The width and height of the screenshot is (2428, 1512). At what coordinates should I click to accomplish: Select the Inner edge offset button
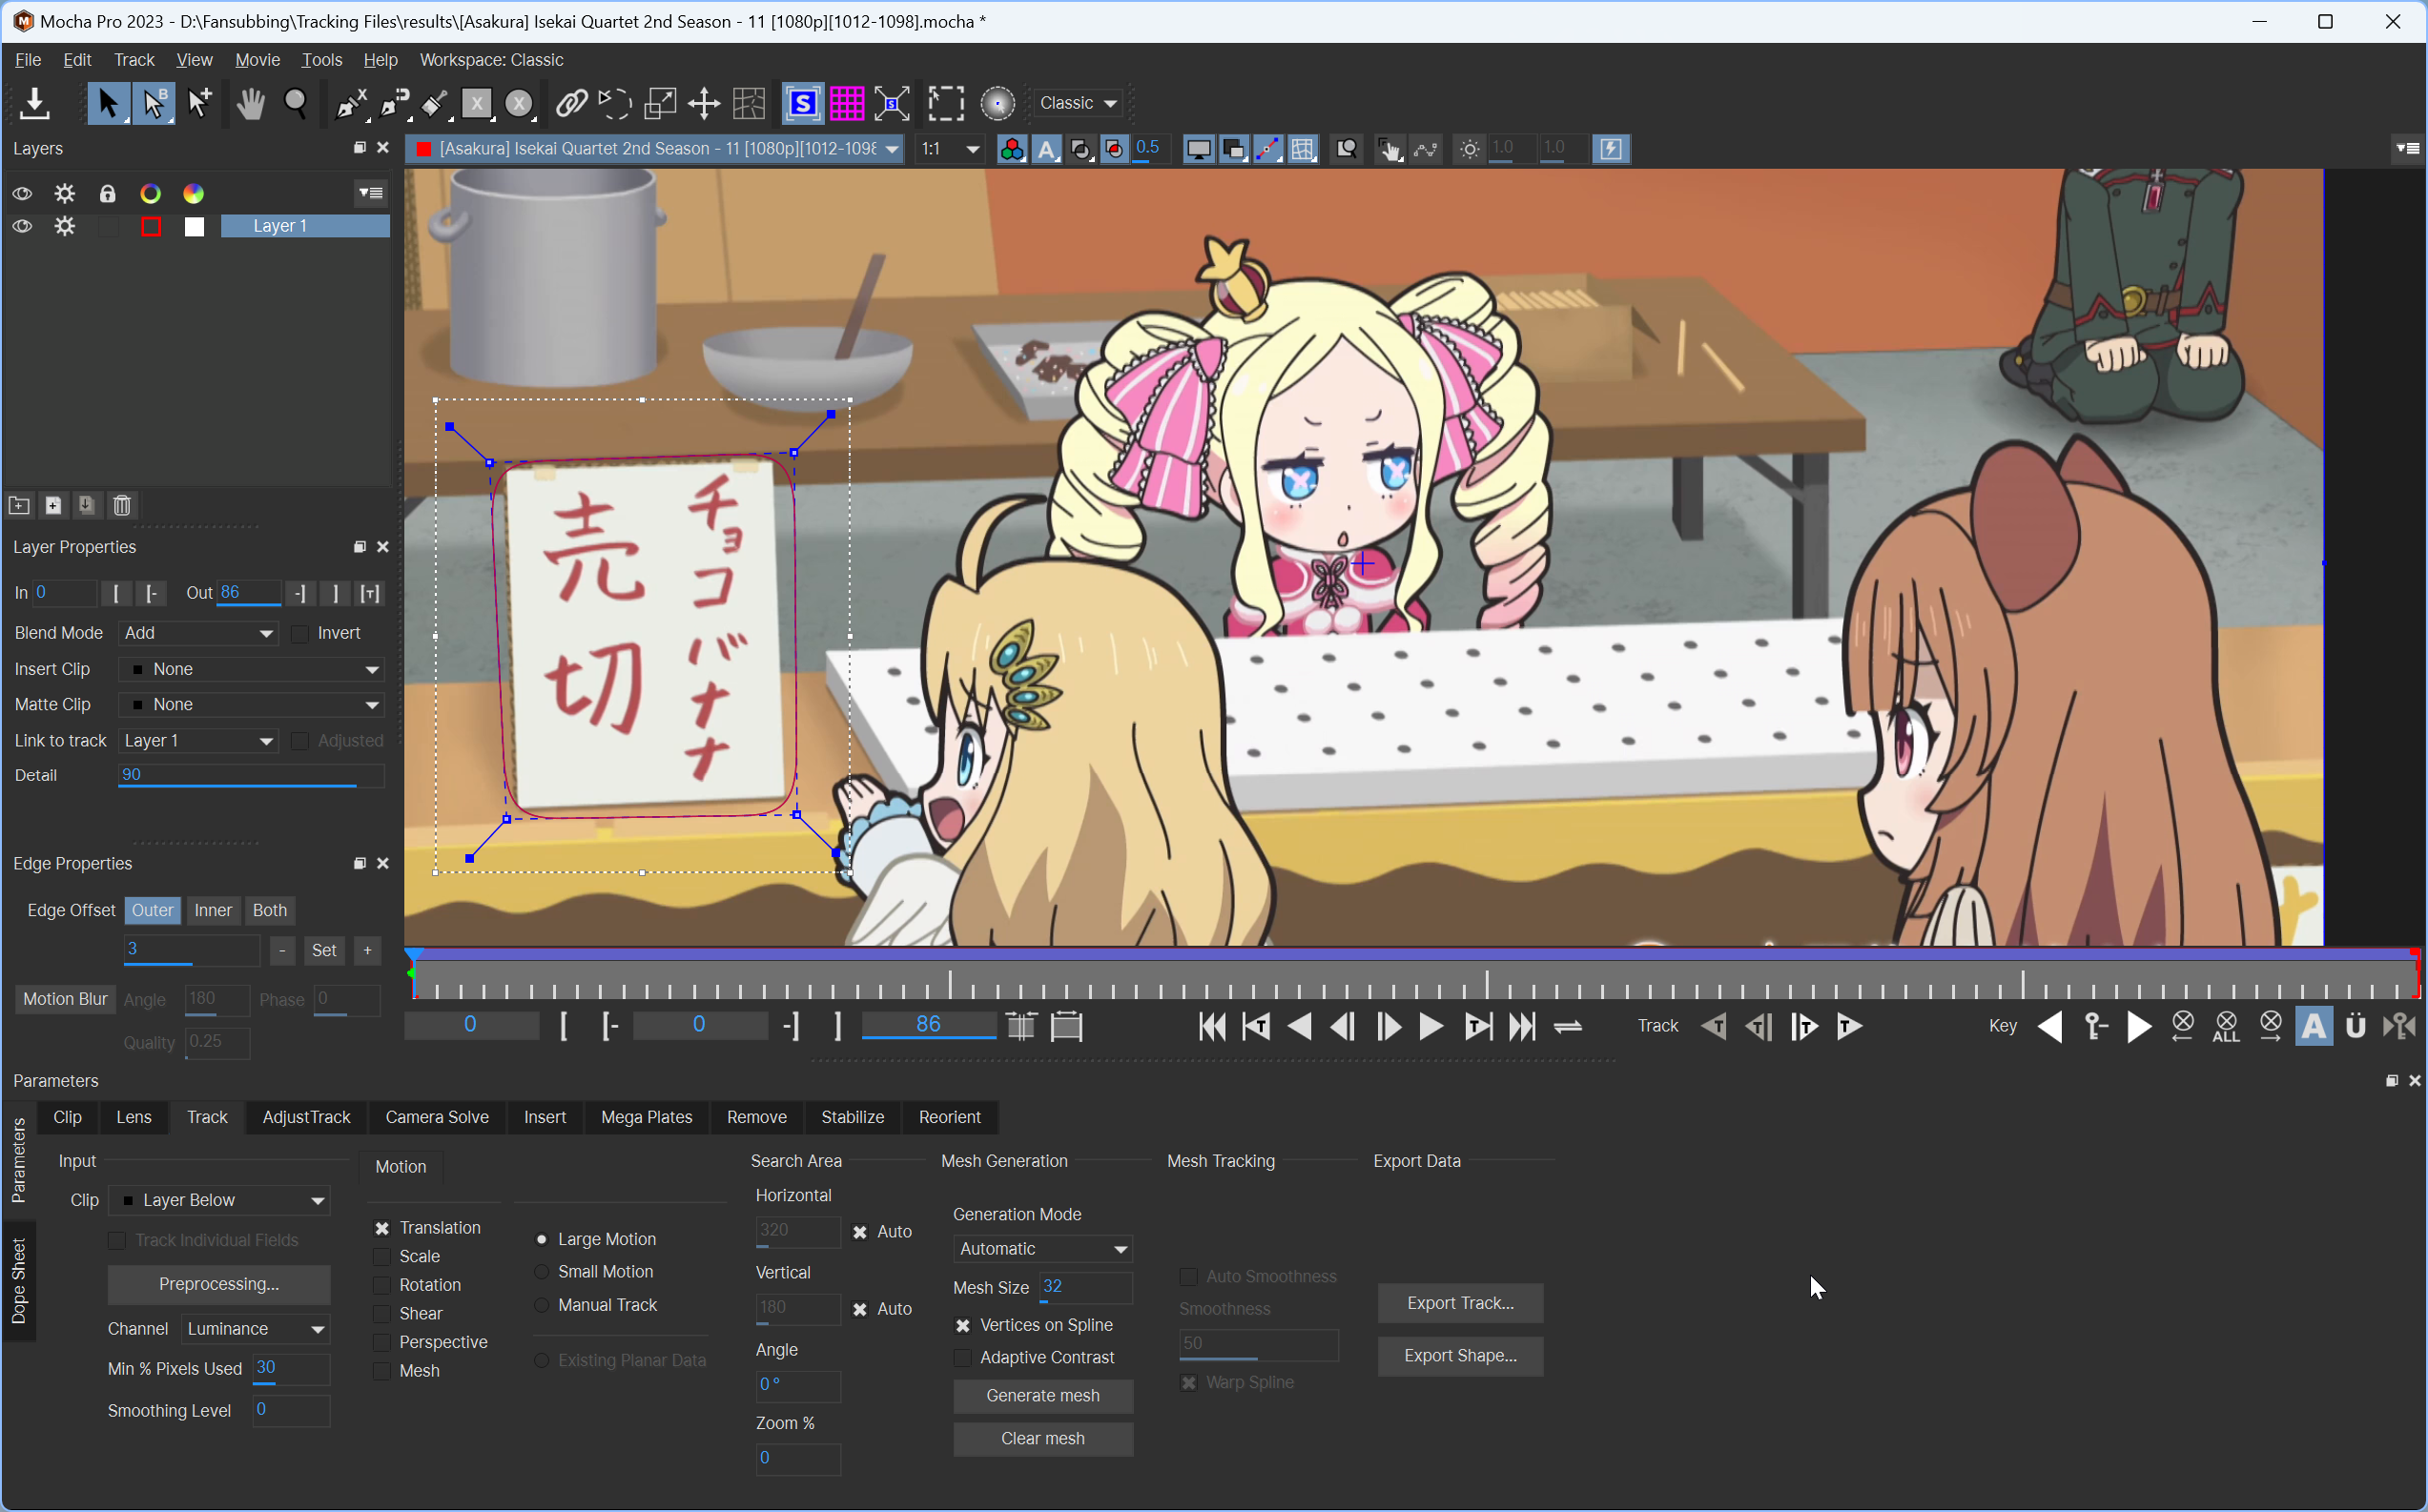213,911
